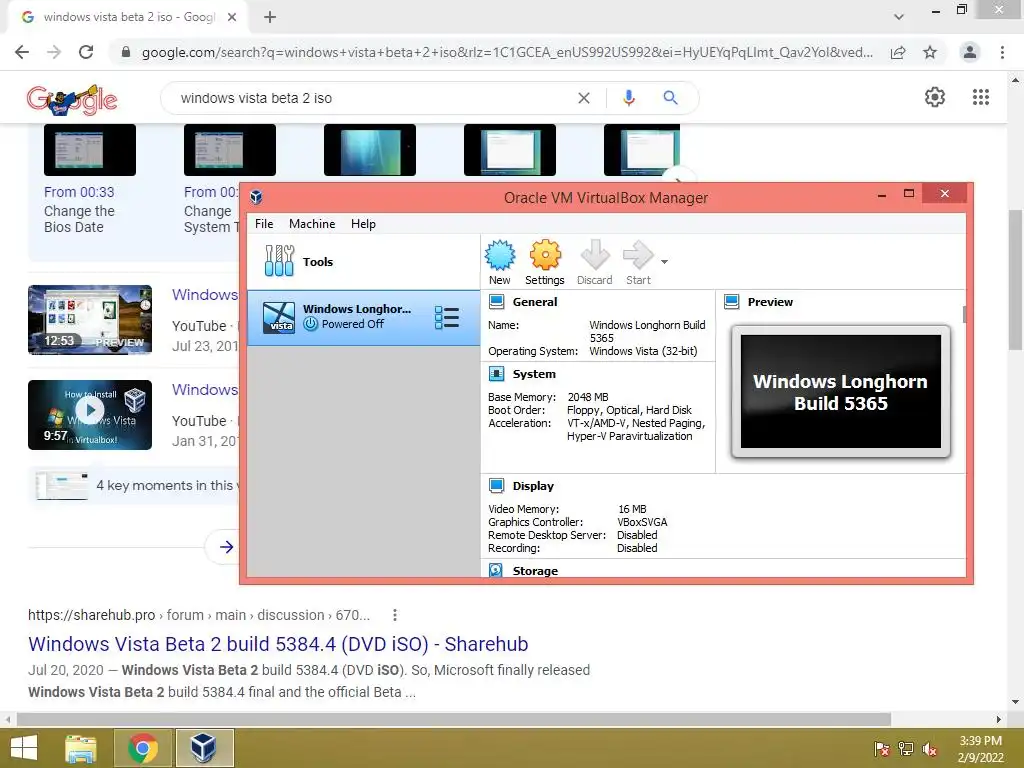The width and height of the screenshot is (1024, 768).
Task: Switch to Chrome on the taskbar
Action: [x=142, y=748]
